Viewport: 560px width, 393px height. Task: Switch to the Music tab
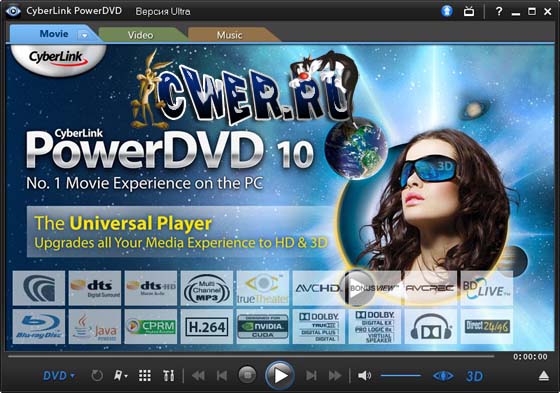point(229,35)
